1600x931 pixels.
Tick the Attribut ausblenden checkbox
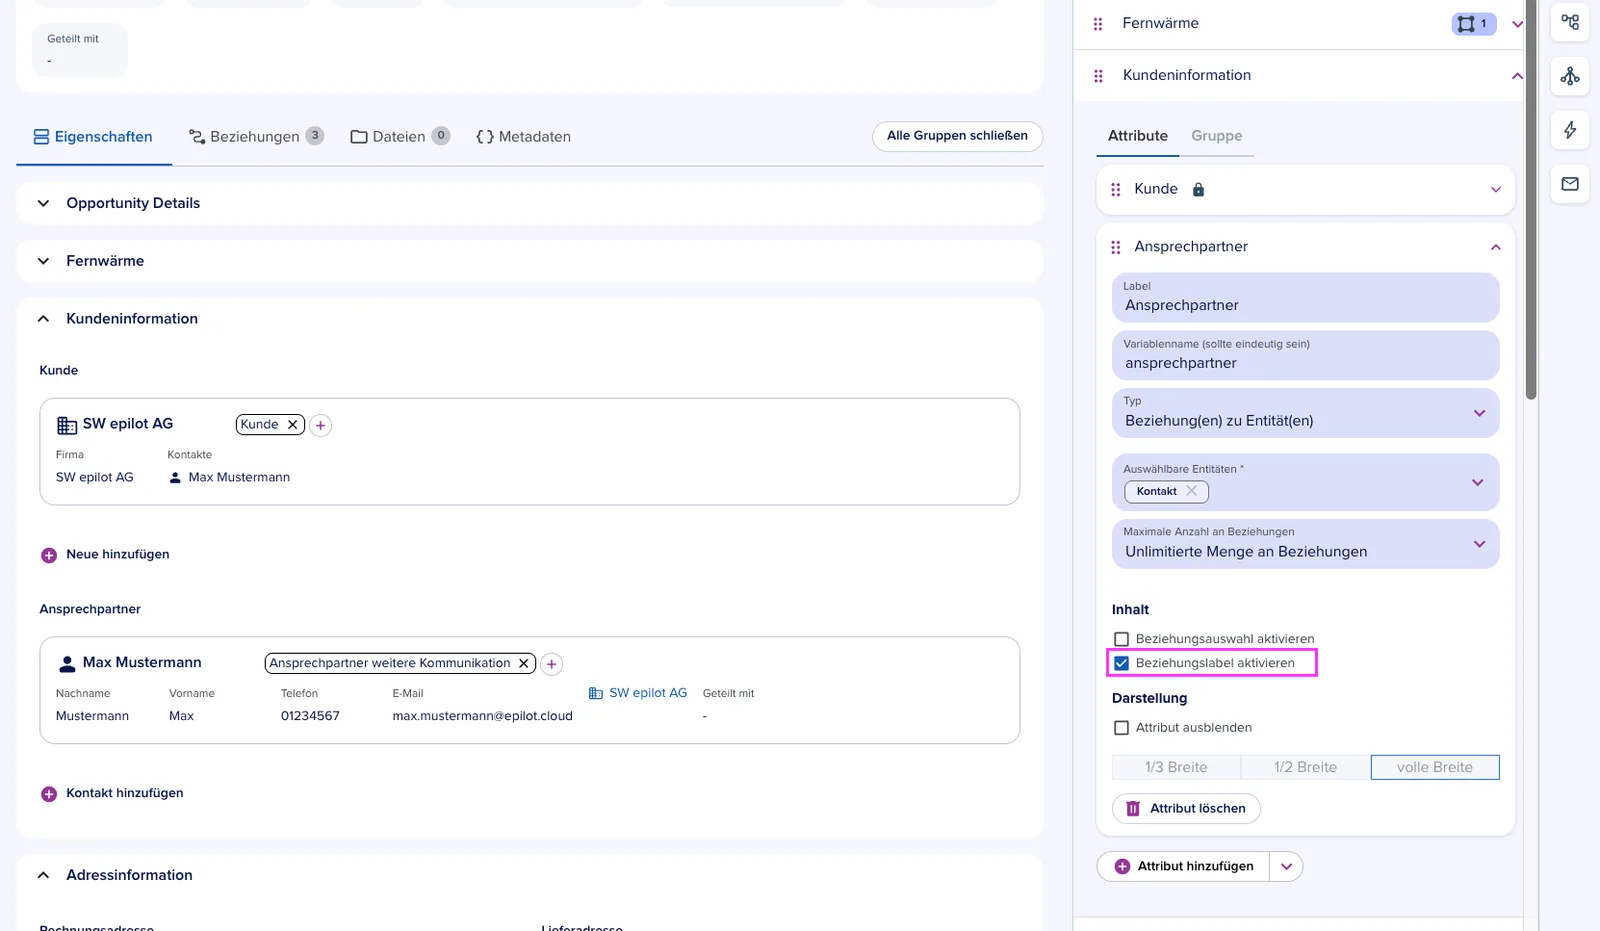click(1121, 728)
